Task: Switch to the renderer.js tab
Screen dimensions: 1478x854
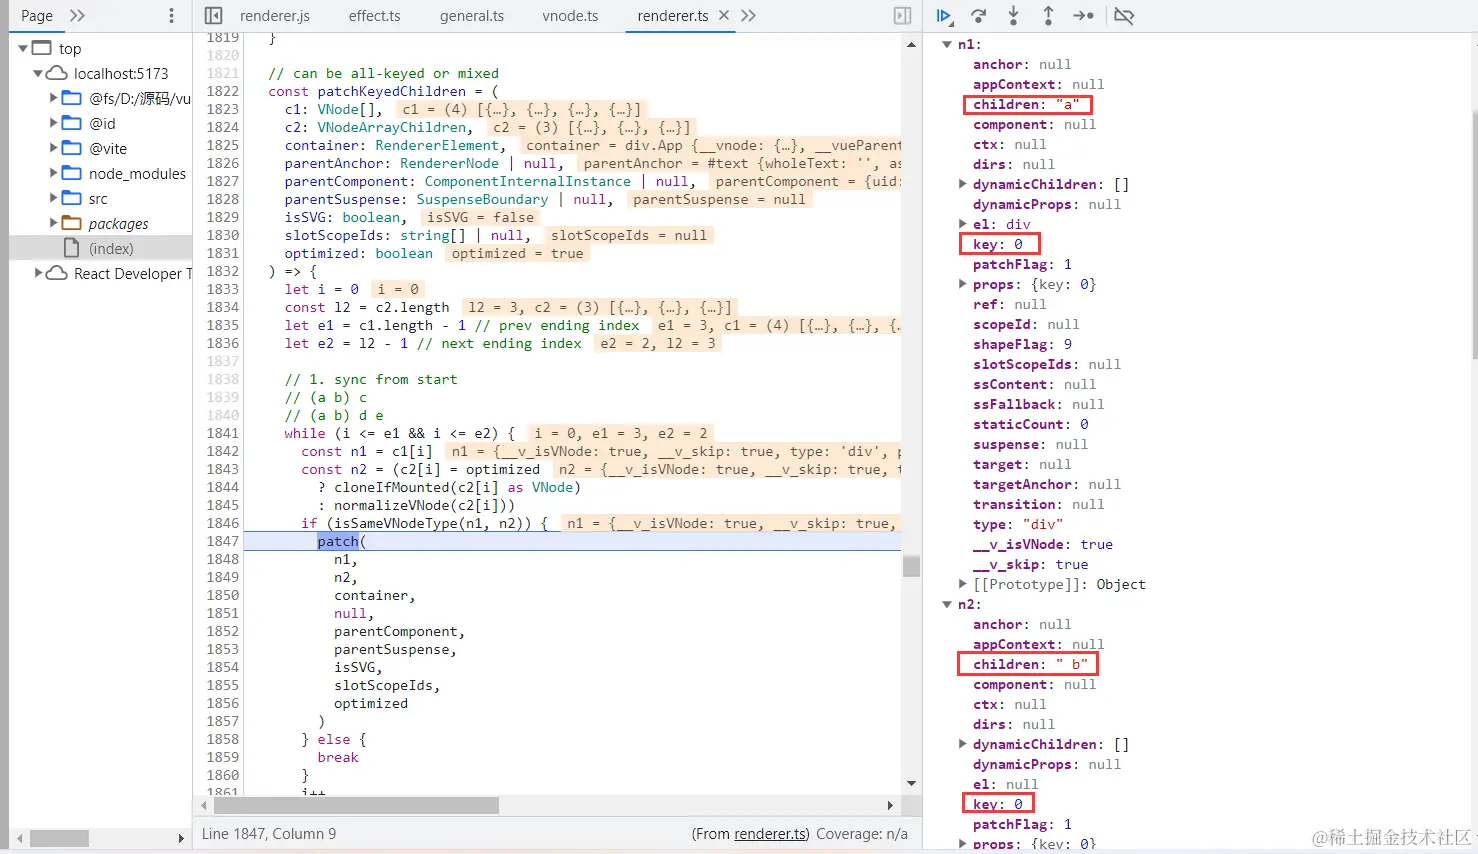Action: (275, 16)
